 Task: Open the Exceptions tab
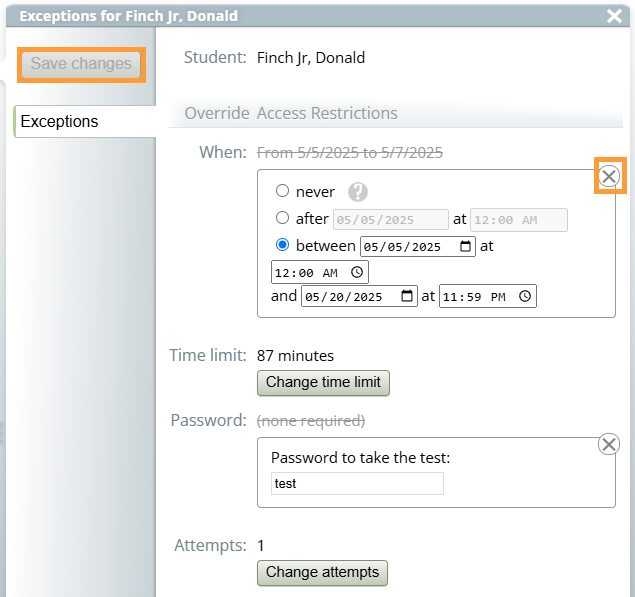pyautogui.click(x=85, y=122)
